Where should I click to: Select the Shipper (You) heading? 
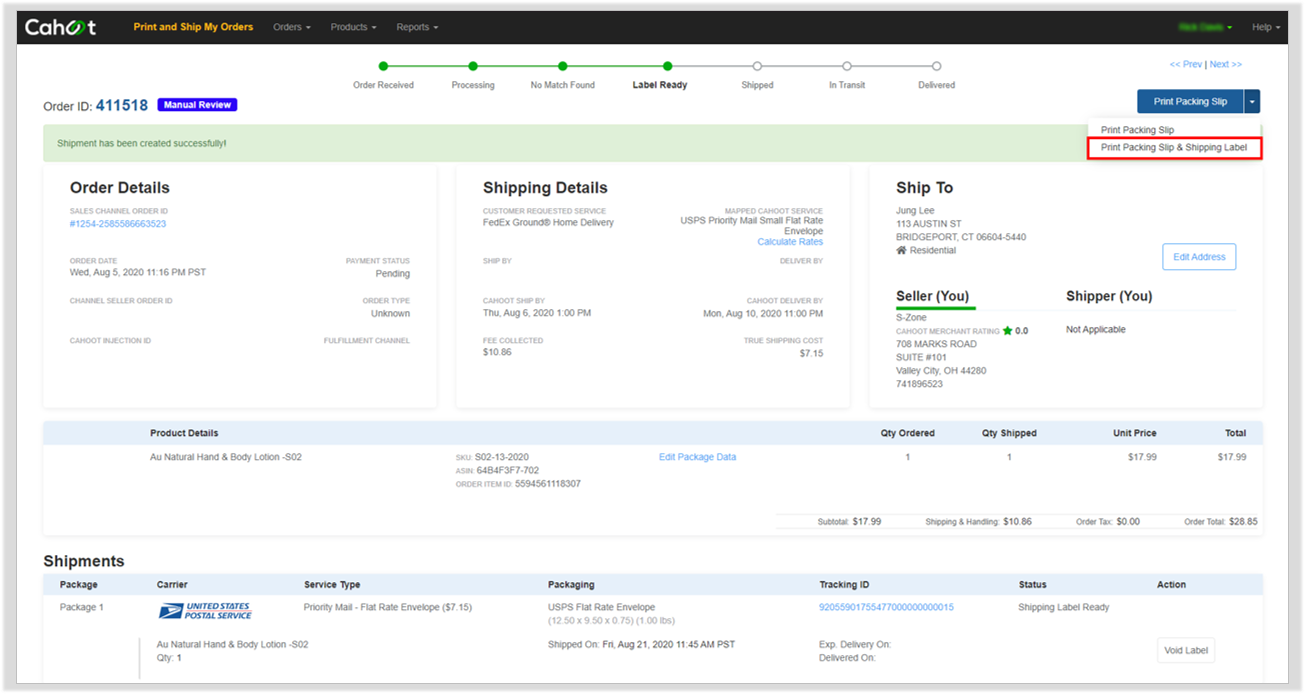[1109, 296]
